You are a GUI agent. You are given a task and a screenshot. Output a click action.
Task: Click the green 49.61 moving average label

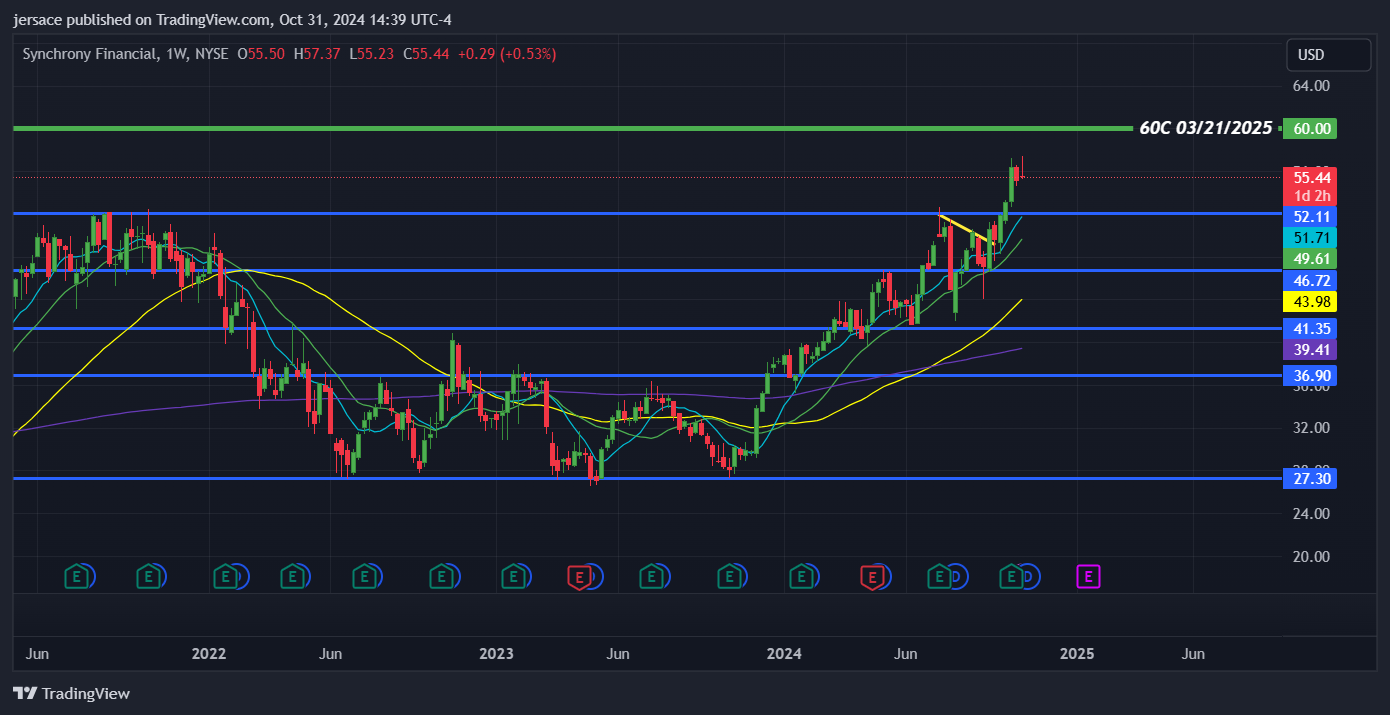click(x=1312, y=258)
